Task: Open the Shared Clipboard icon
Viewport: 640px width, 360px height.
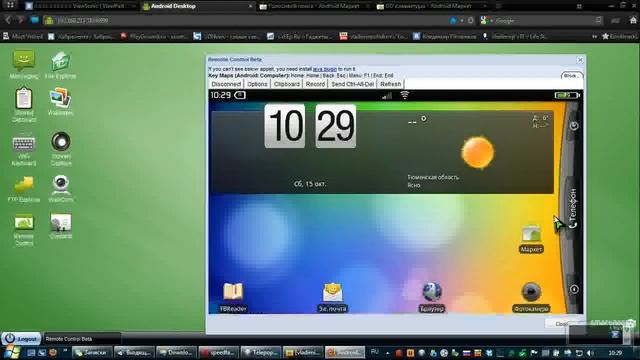Action: 24,104
